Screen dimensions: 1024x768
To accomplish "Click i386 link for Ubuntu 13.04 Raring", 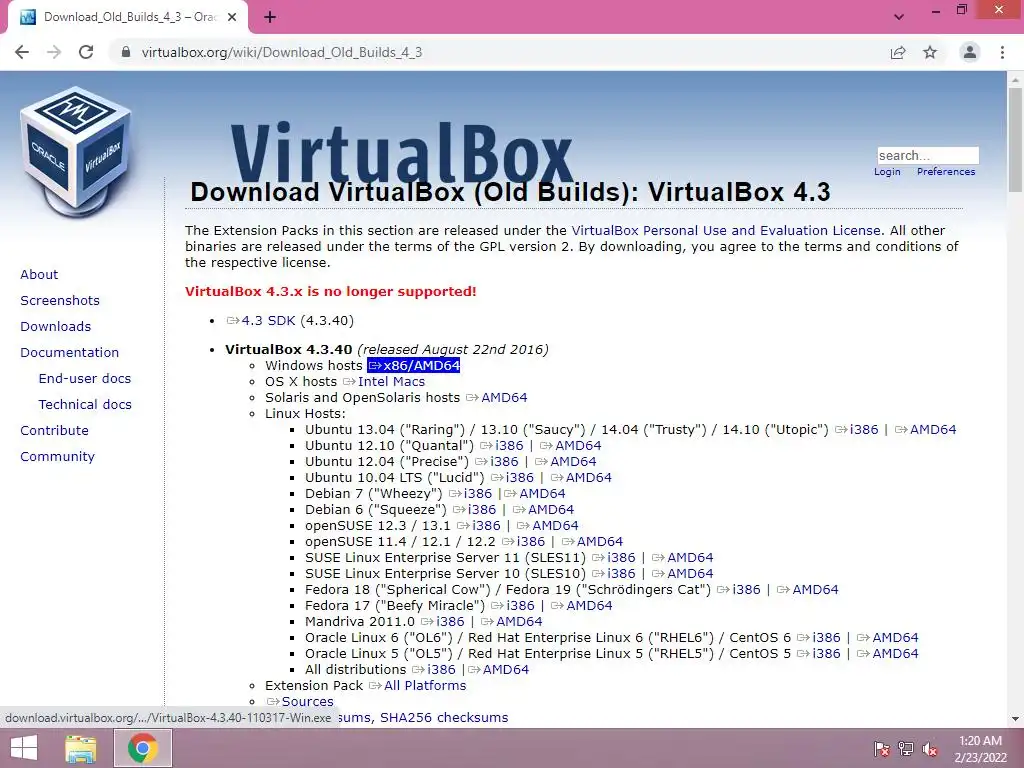I will 864,430.
